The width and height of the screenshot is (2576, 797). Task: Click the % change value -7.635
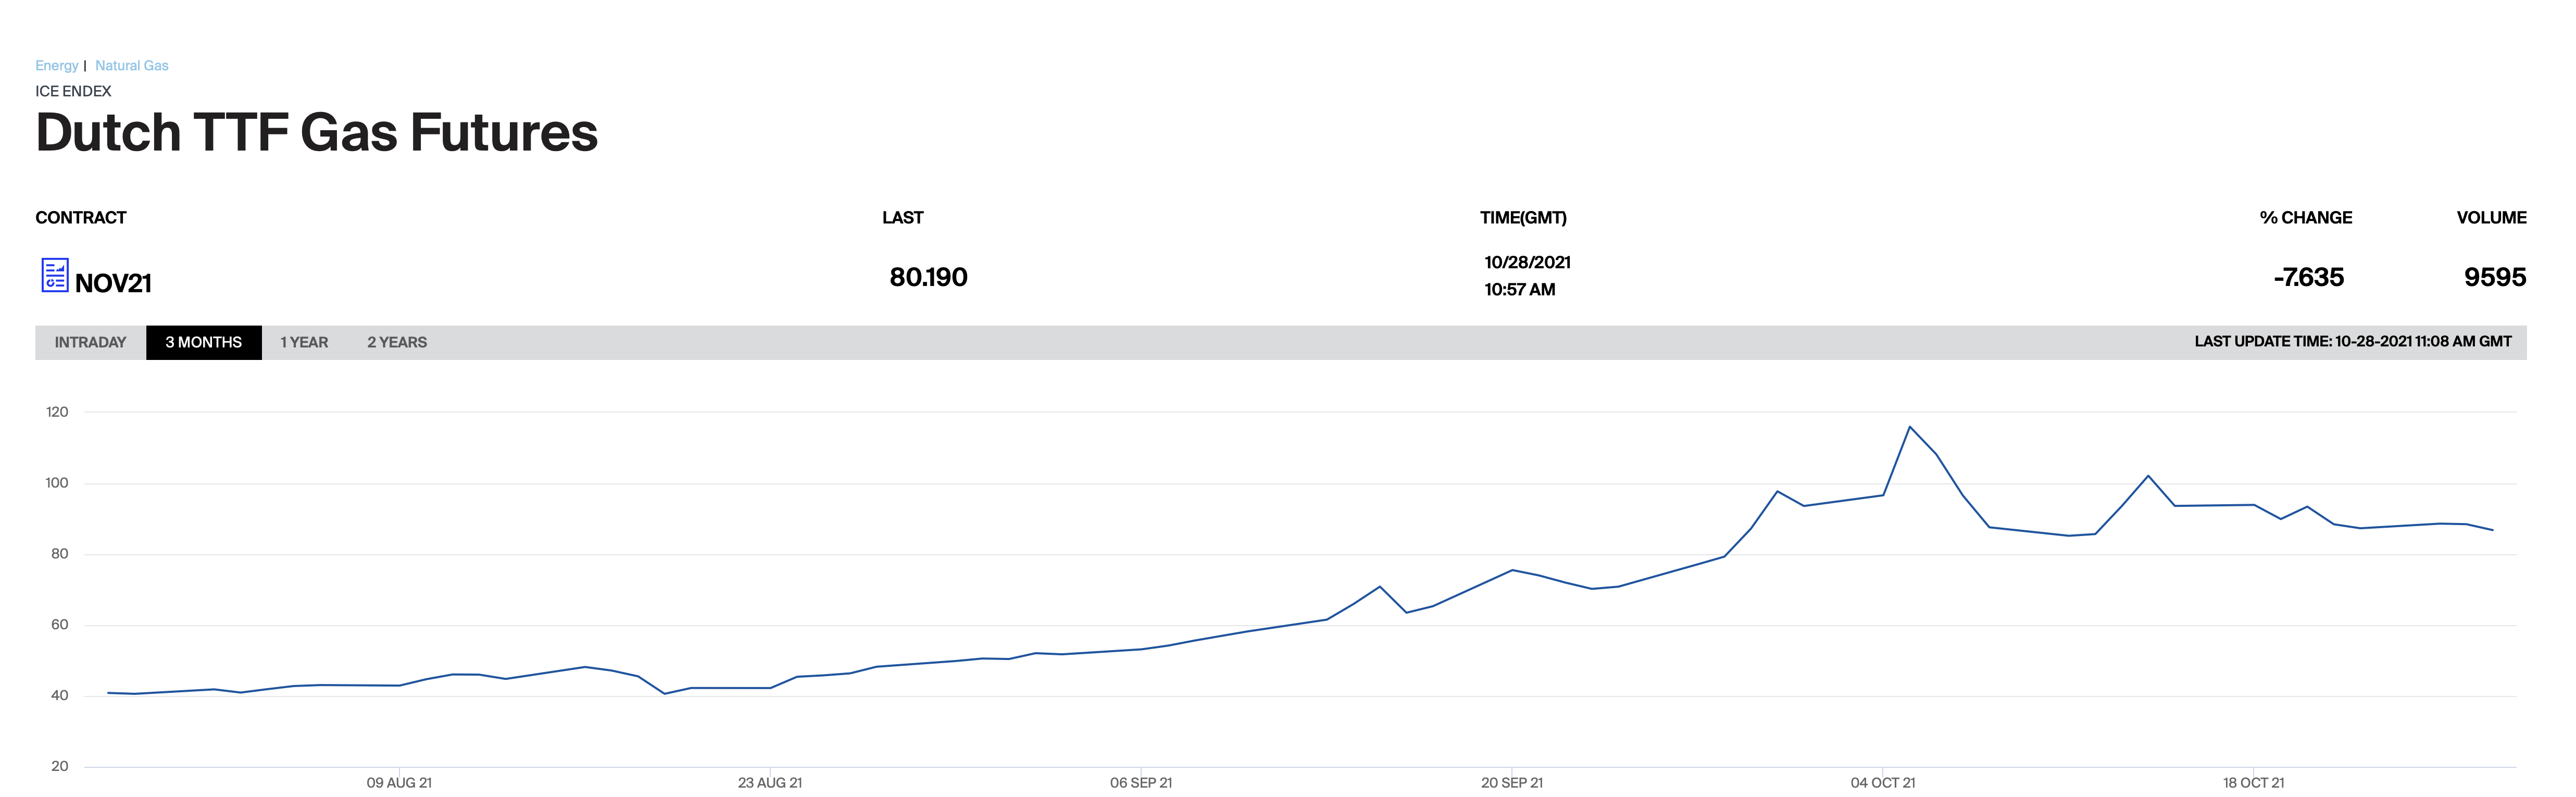click(2308, 277)
